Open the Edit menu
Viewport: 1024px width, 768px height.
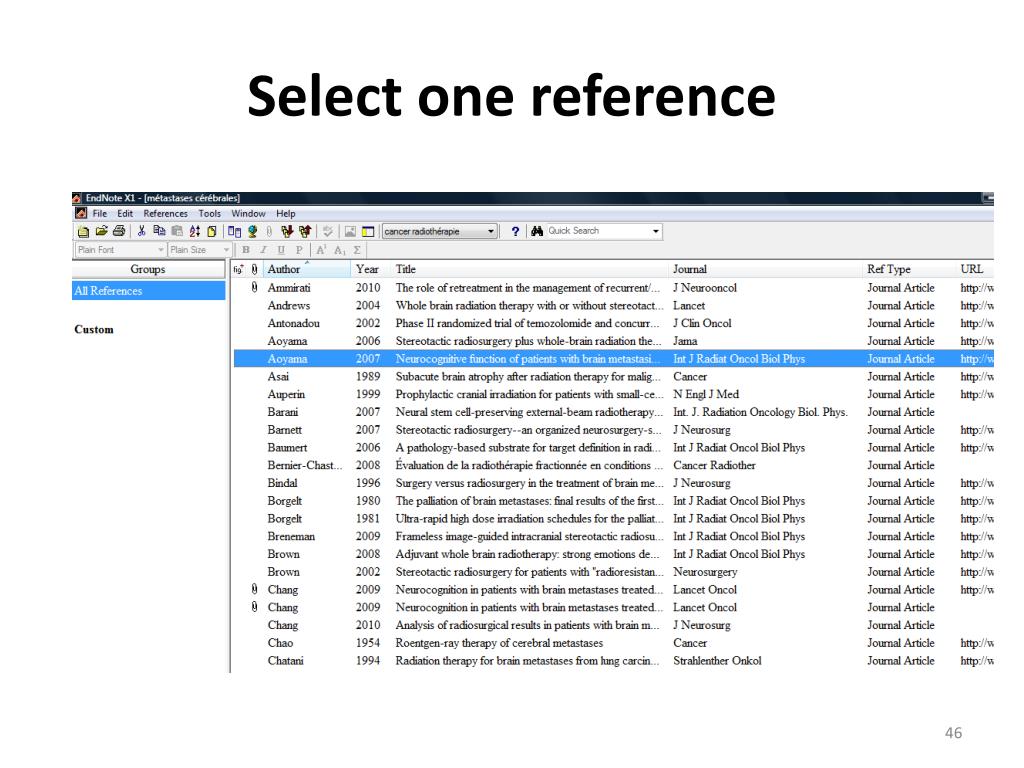125,213
